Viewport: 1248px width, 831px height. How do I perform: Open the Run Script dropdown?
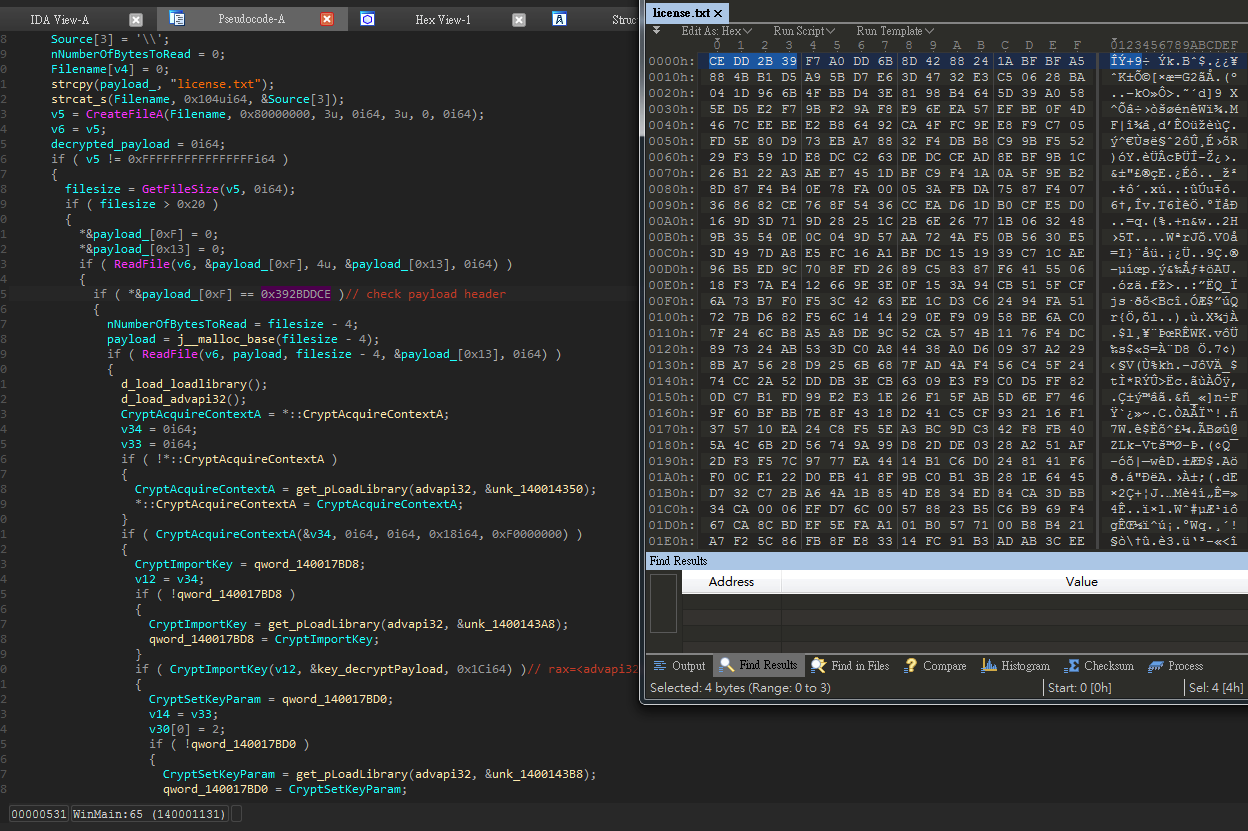coord(804,31)
